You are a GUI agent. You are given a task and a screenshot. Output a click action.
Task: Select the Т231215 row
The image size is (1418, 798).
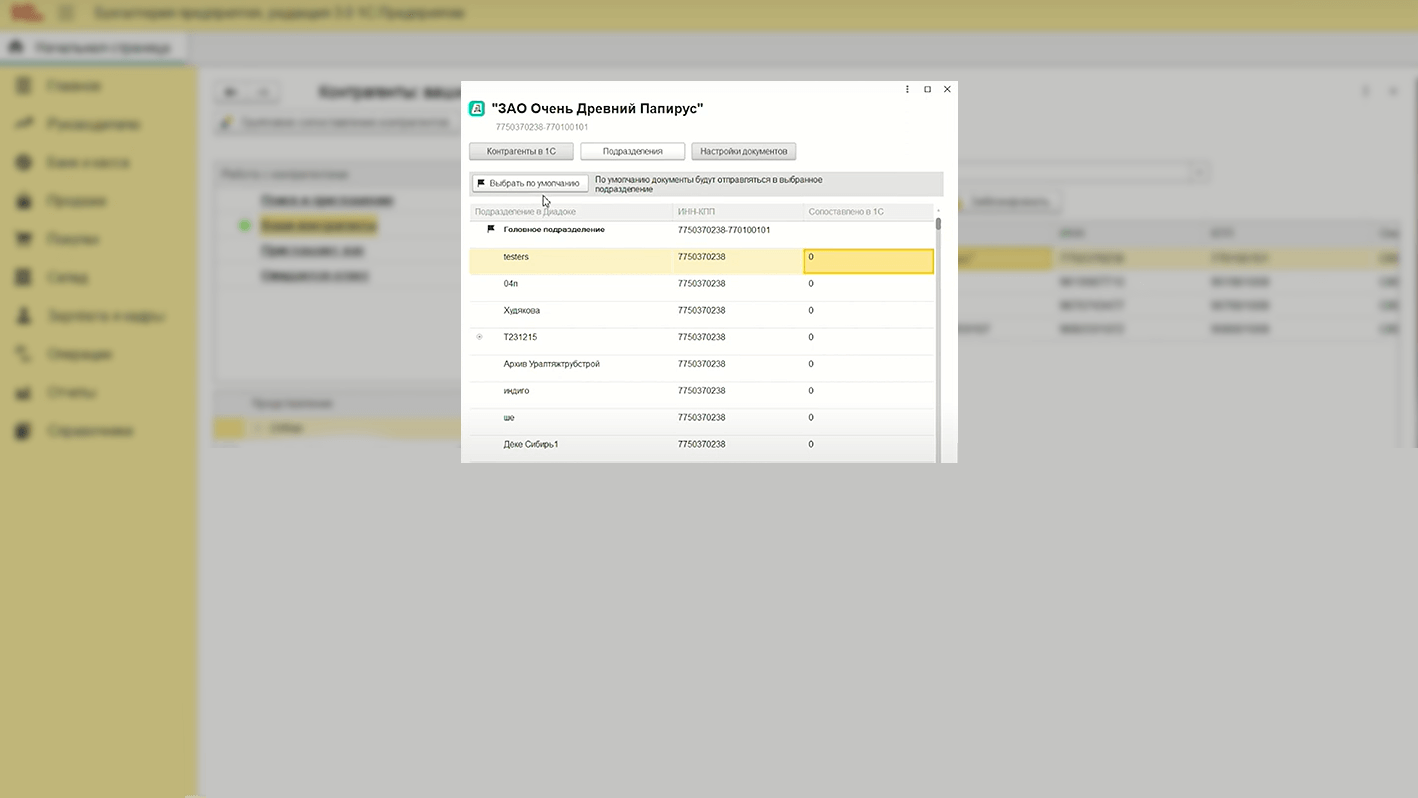point(701,341)
